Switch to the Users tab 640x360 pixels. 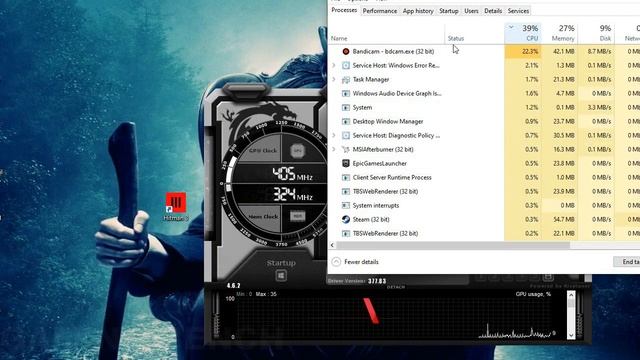tap(471, 11)
